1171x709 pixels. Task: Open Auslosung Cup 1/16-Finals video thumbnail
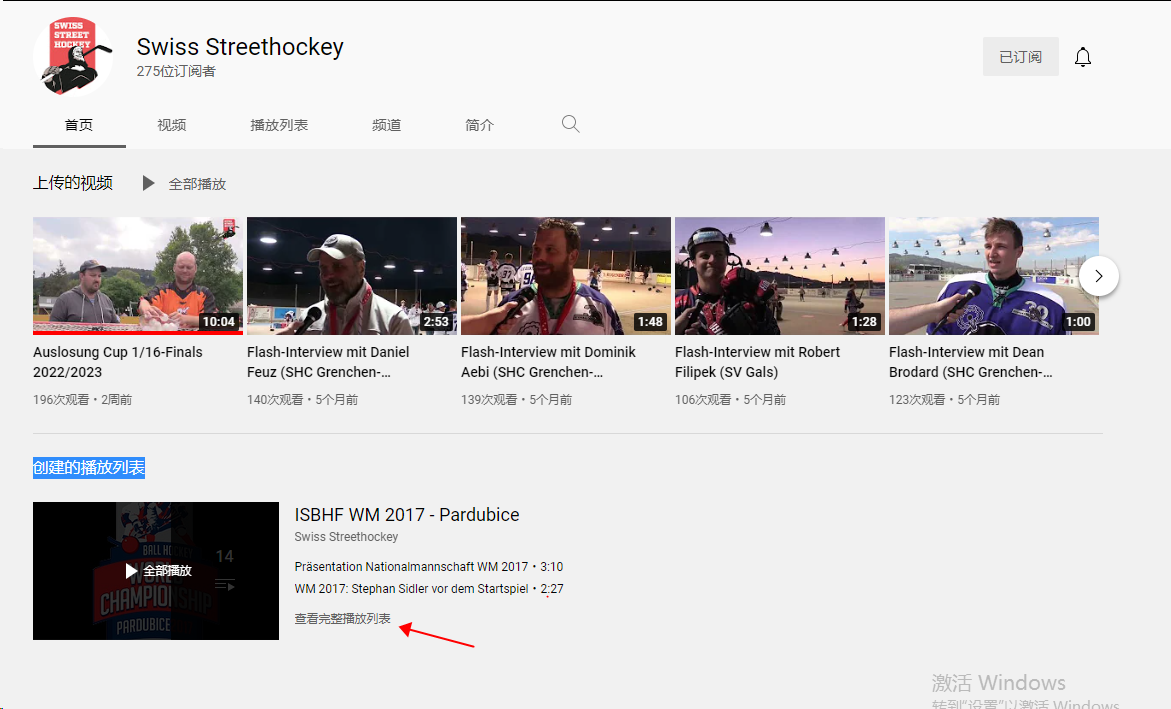[x=138, y=276]
